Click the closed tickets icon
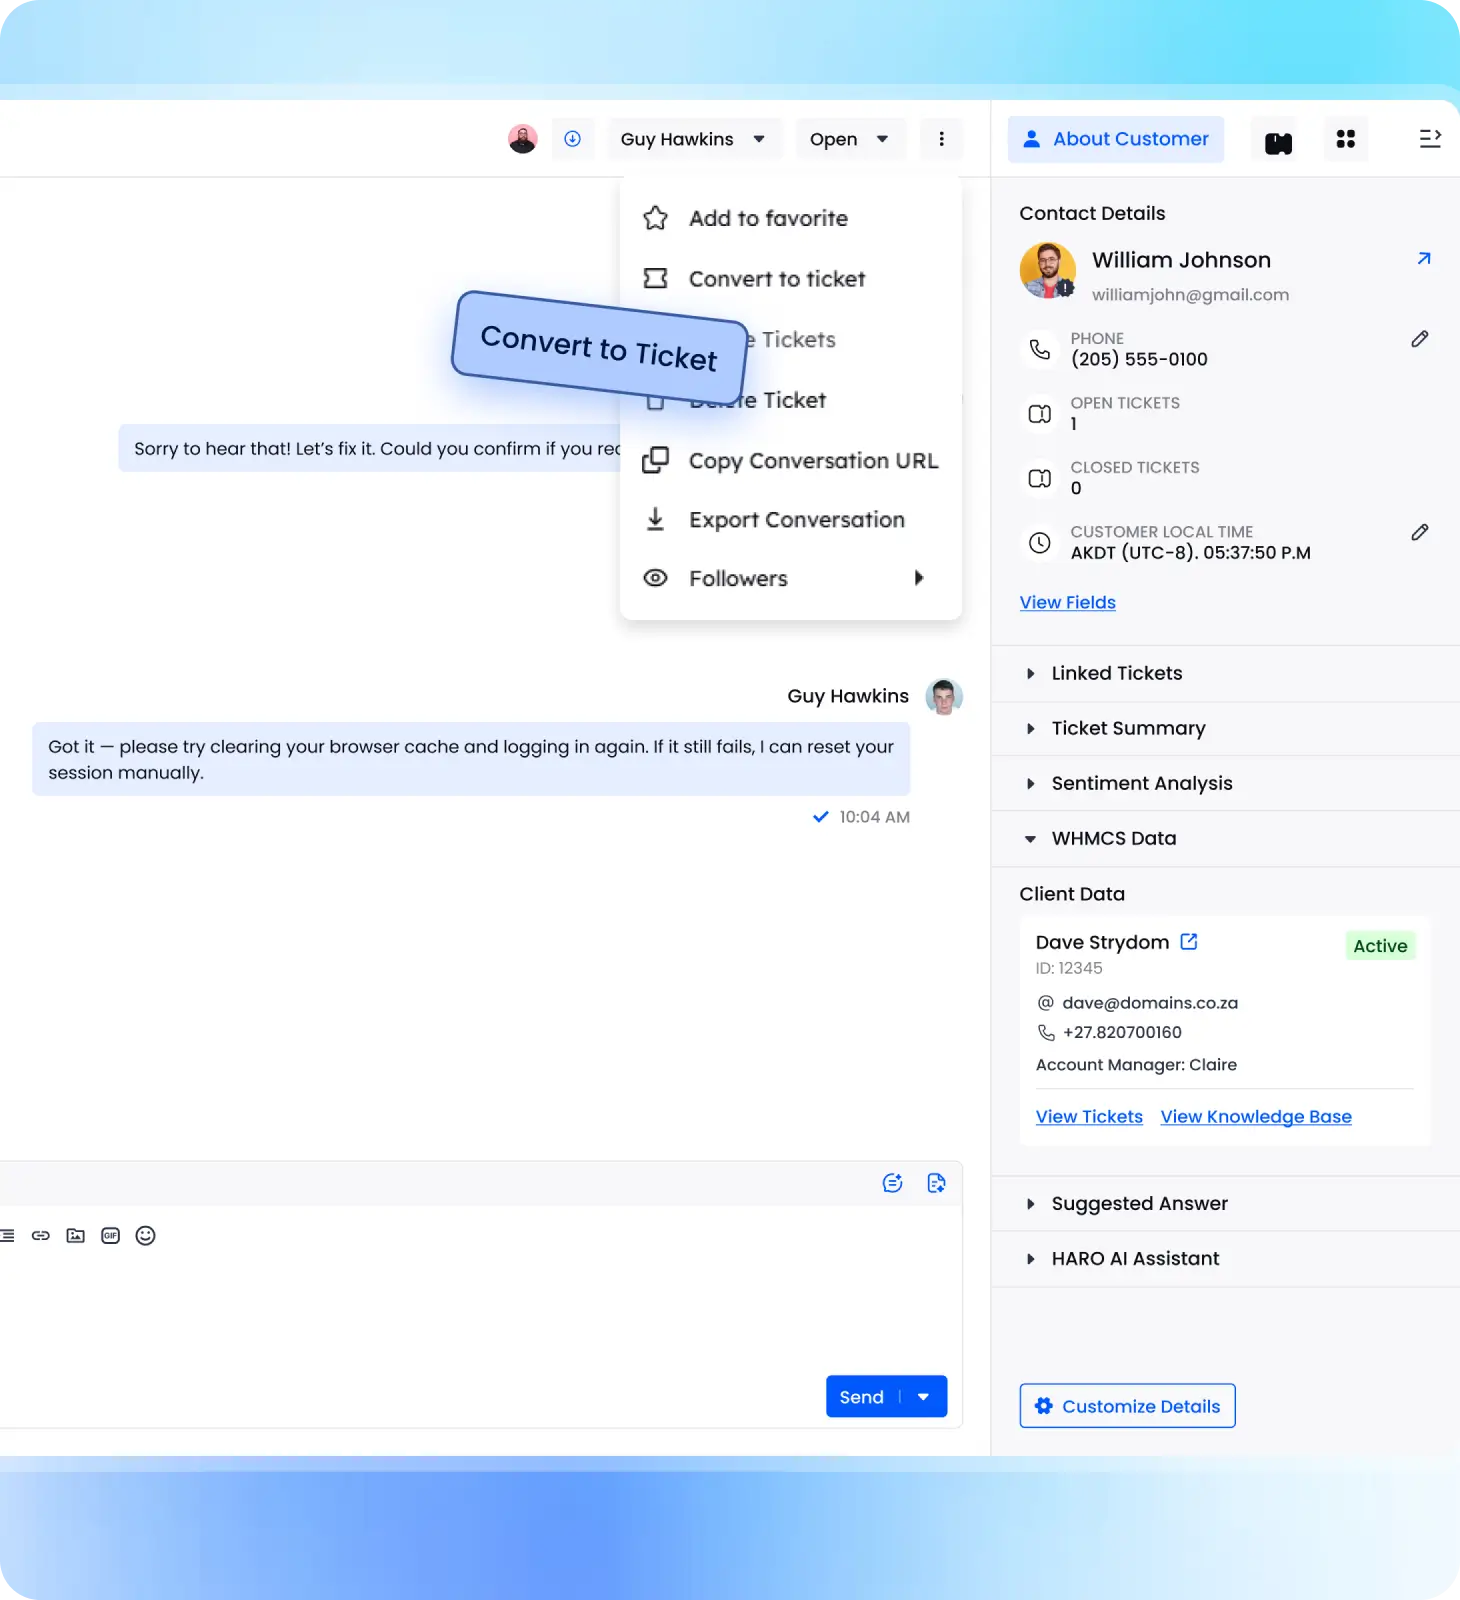 click(x=1040, y=478)
